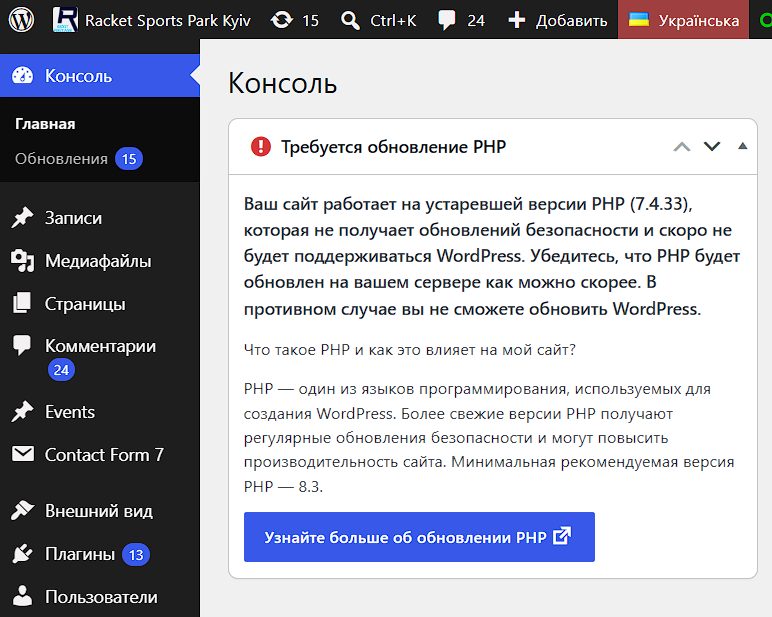
Task: Open the updates refresh icon showing 15
Action: 282,20
